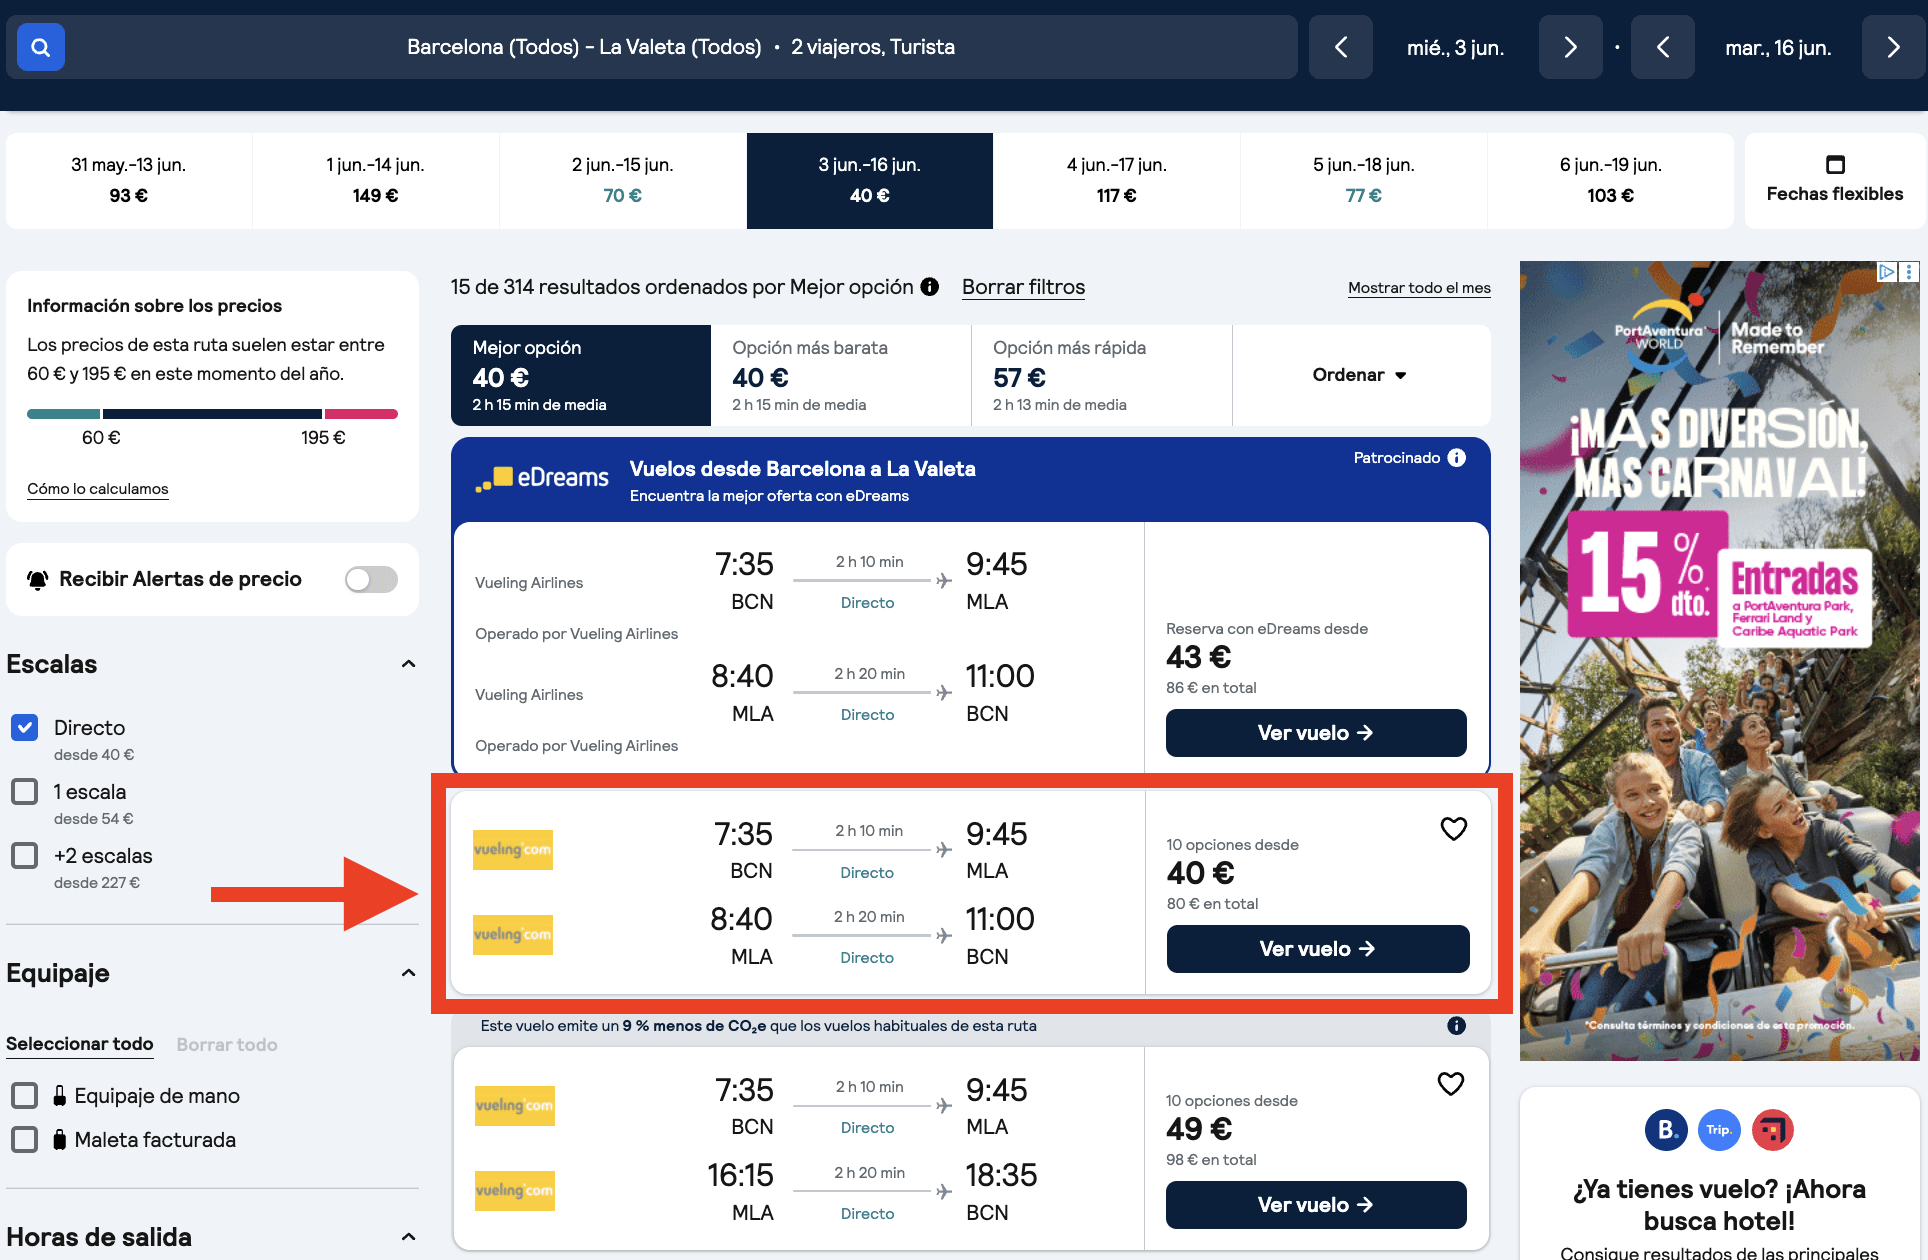
Task: Click the Booking.com B logo
Action: pos(1666,1130)
